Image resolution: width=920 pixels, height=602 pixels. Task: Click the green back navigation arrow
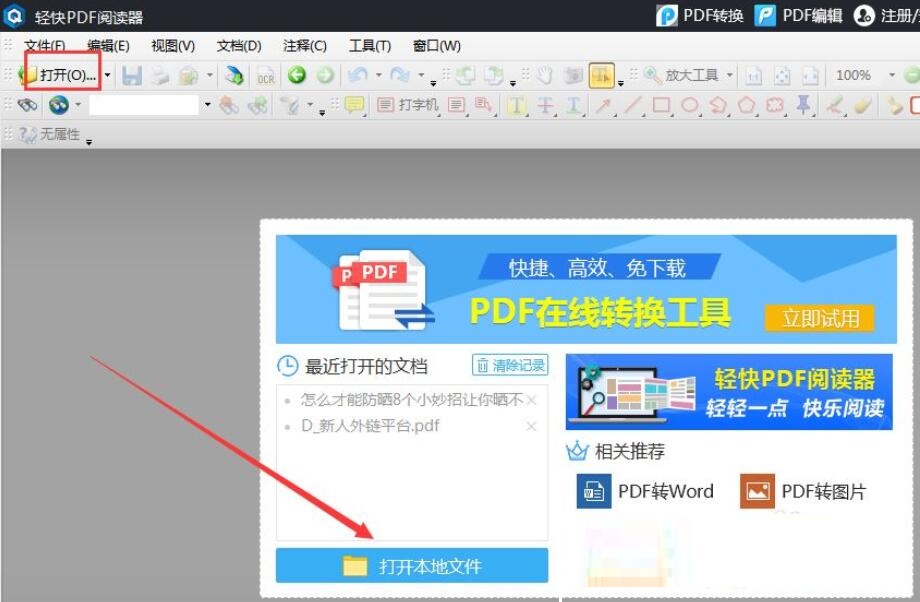[x=297, y=75]
